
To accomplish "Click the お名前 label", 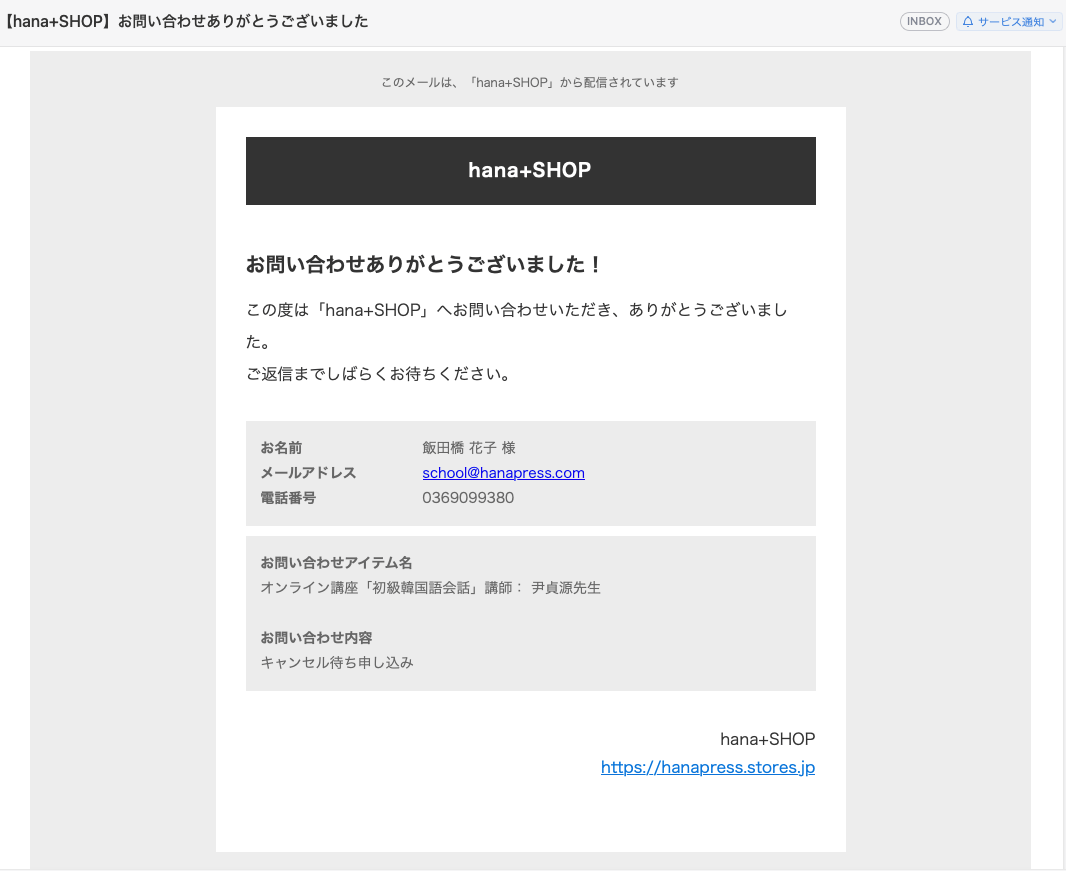I will [x=281, y=447].
